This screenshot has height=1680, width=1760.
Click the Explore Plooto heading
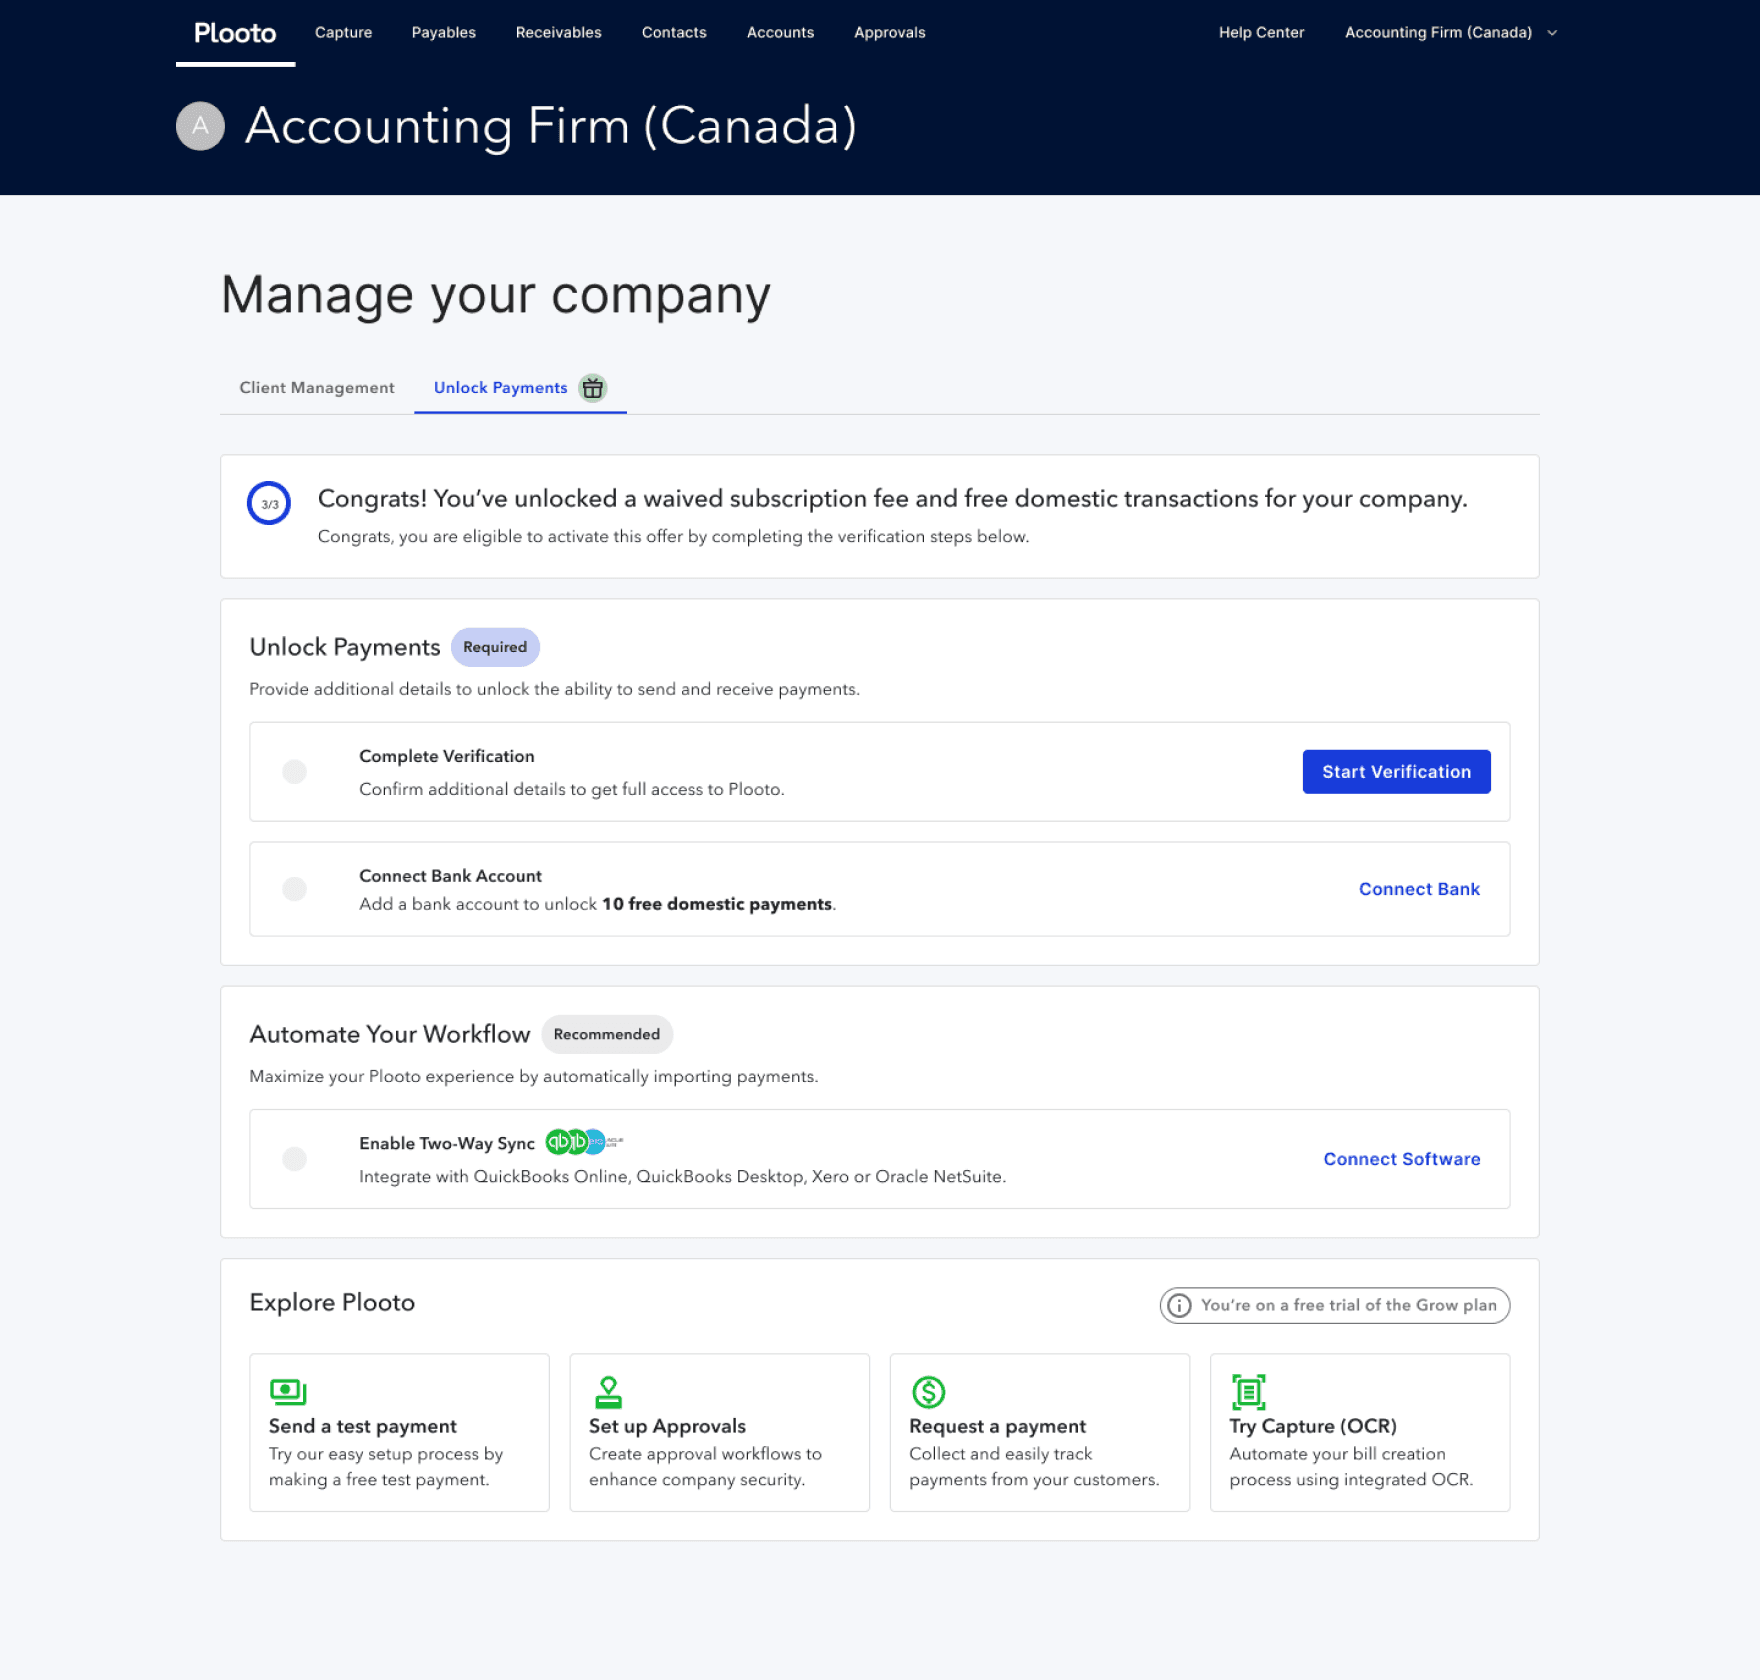(332, 1302)
